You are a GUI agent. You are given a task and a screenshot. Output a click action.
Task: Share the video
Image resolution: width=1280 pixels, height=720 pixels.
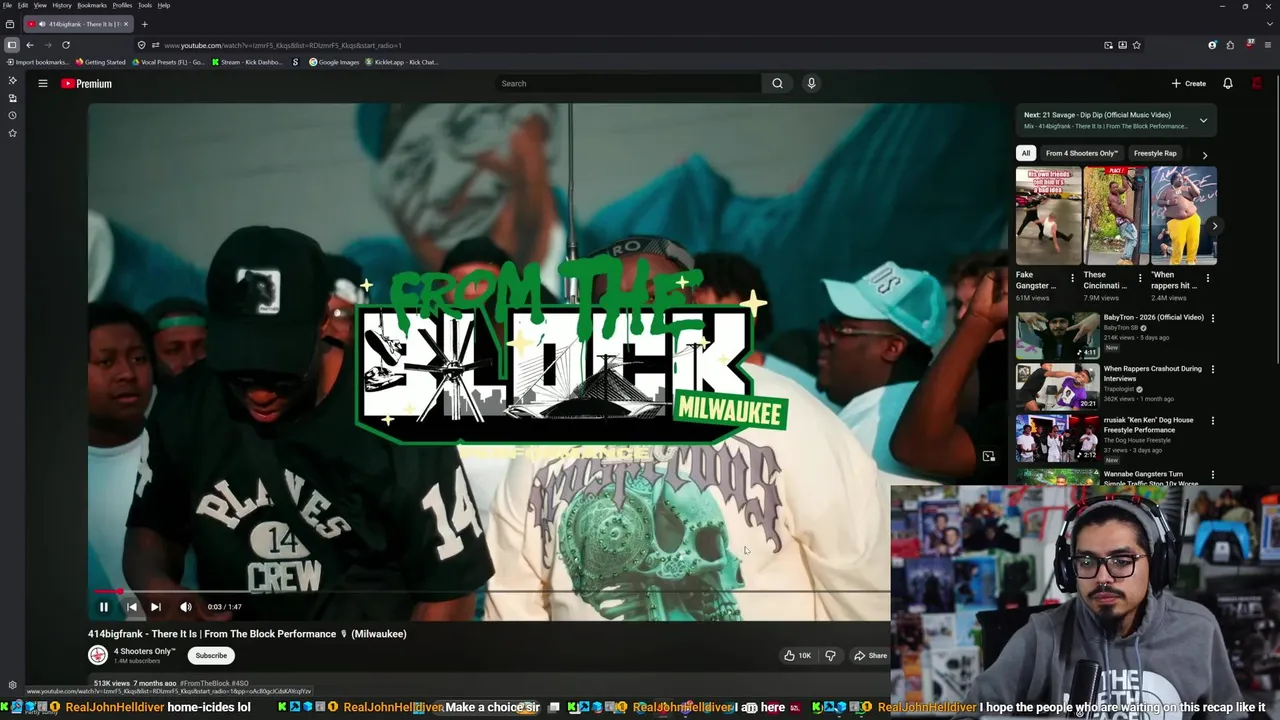[x=870, y=656]
